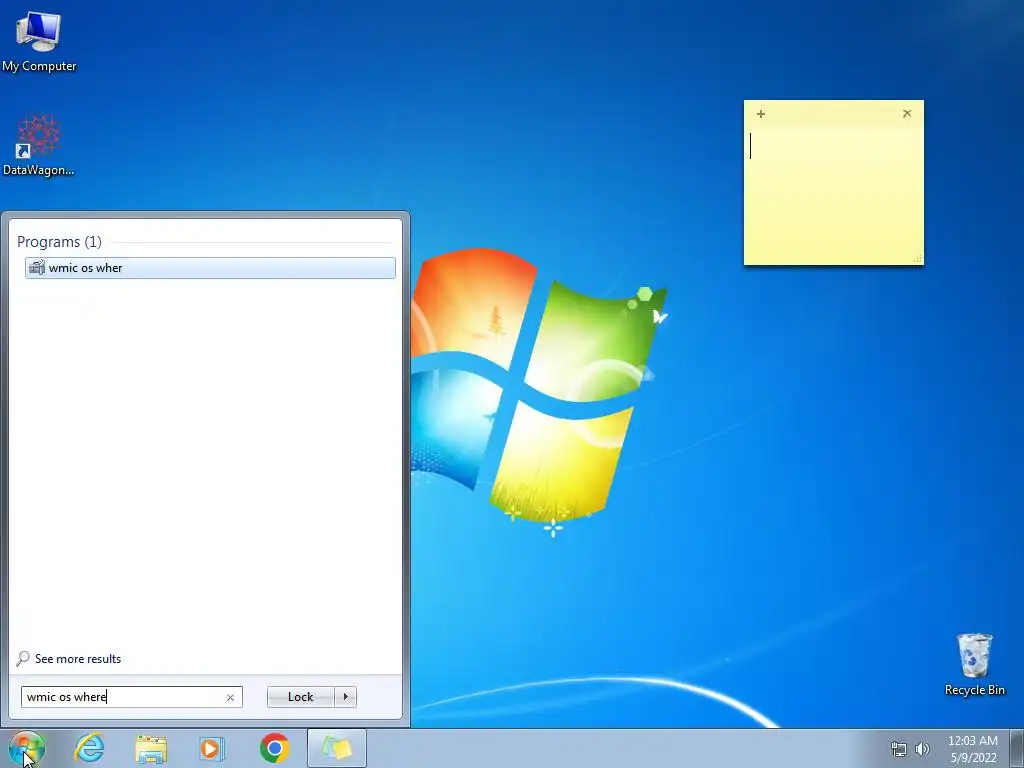Launch Google Chrome from taskbar

pos(274,748)
